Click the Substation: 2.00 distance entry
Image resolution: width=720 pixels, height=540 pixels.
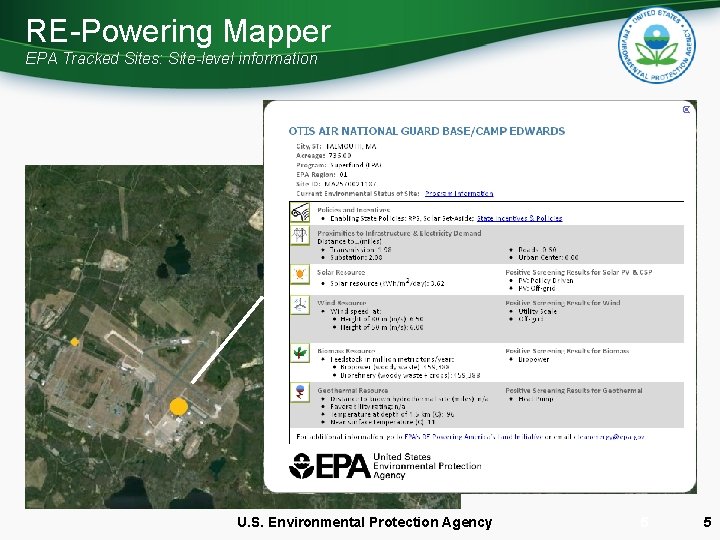(x=356, y=258)
